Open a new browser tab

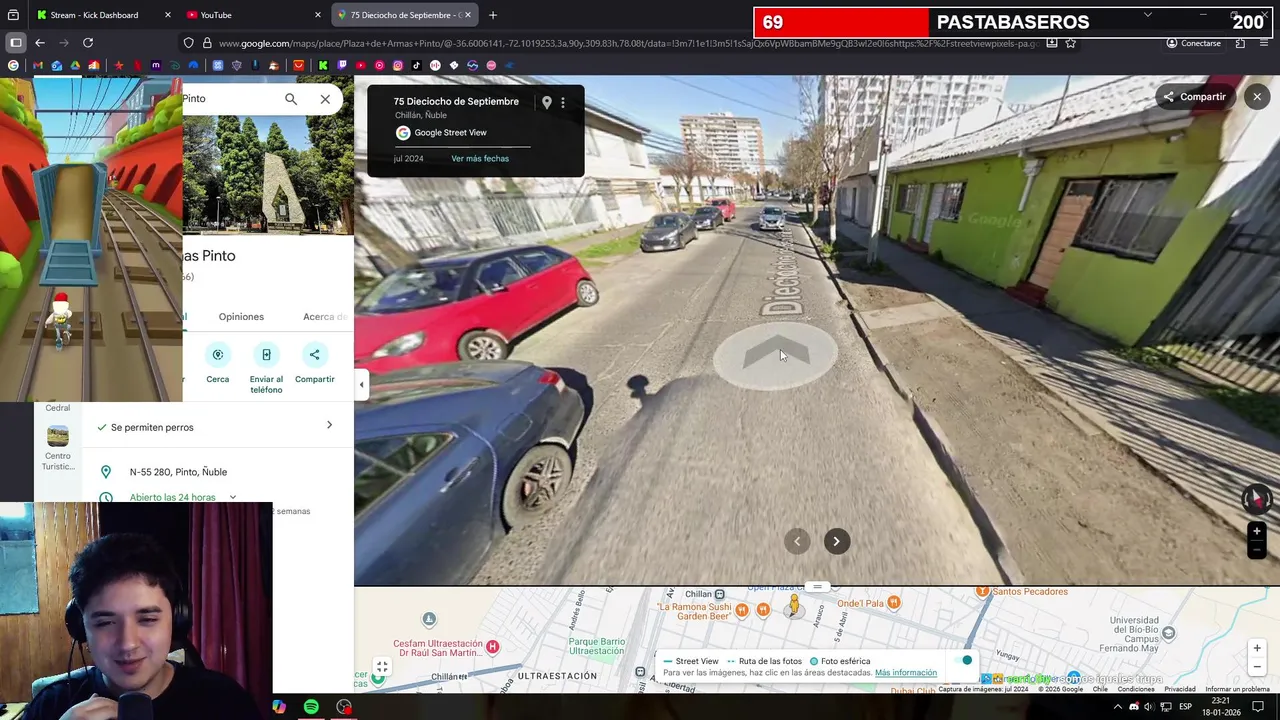pos(492,15)
